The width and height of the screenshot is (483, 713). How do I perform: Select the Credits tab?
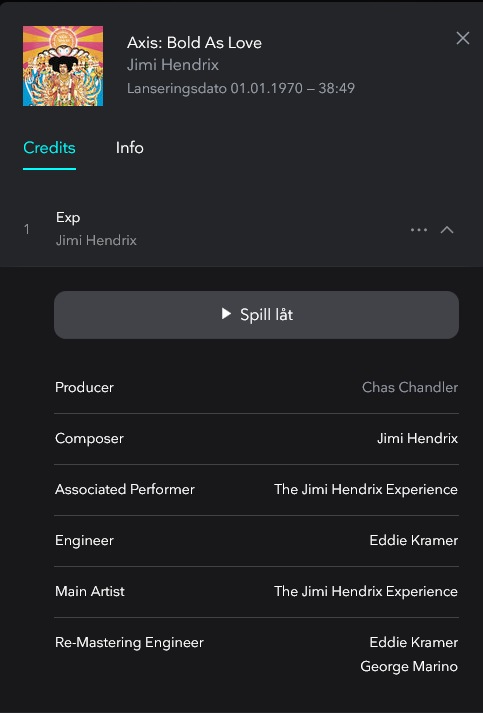point(49,148)
